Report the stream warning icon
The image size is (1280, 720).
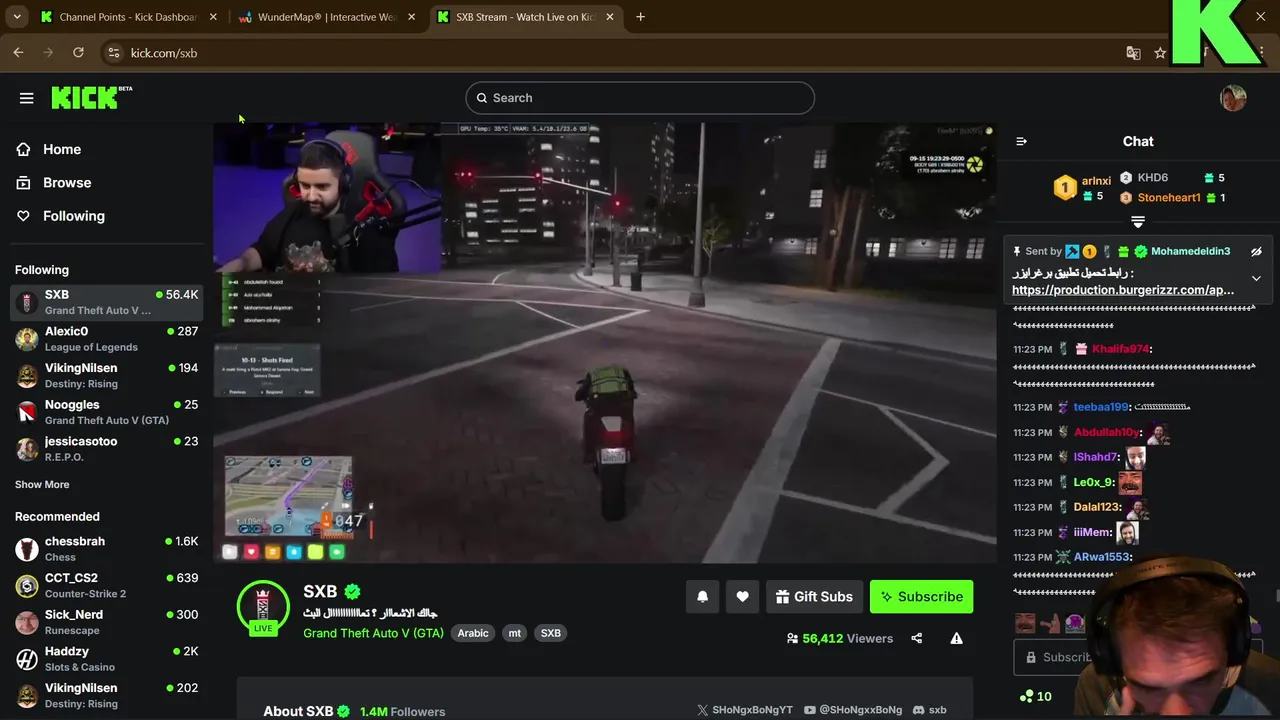(x=956, y=638)
